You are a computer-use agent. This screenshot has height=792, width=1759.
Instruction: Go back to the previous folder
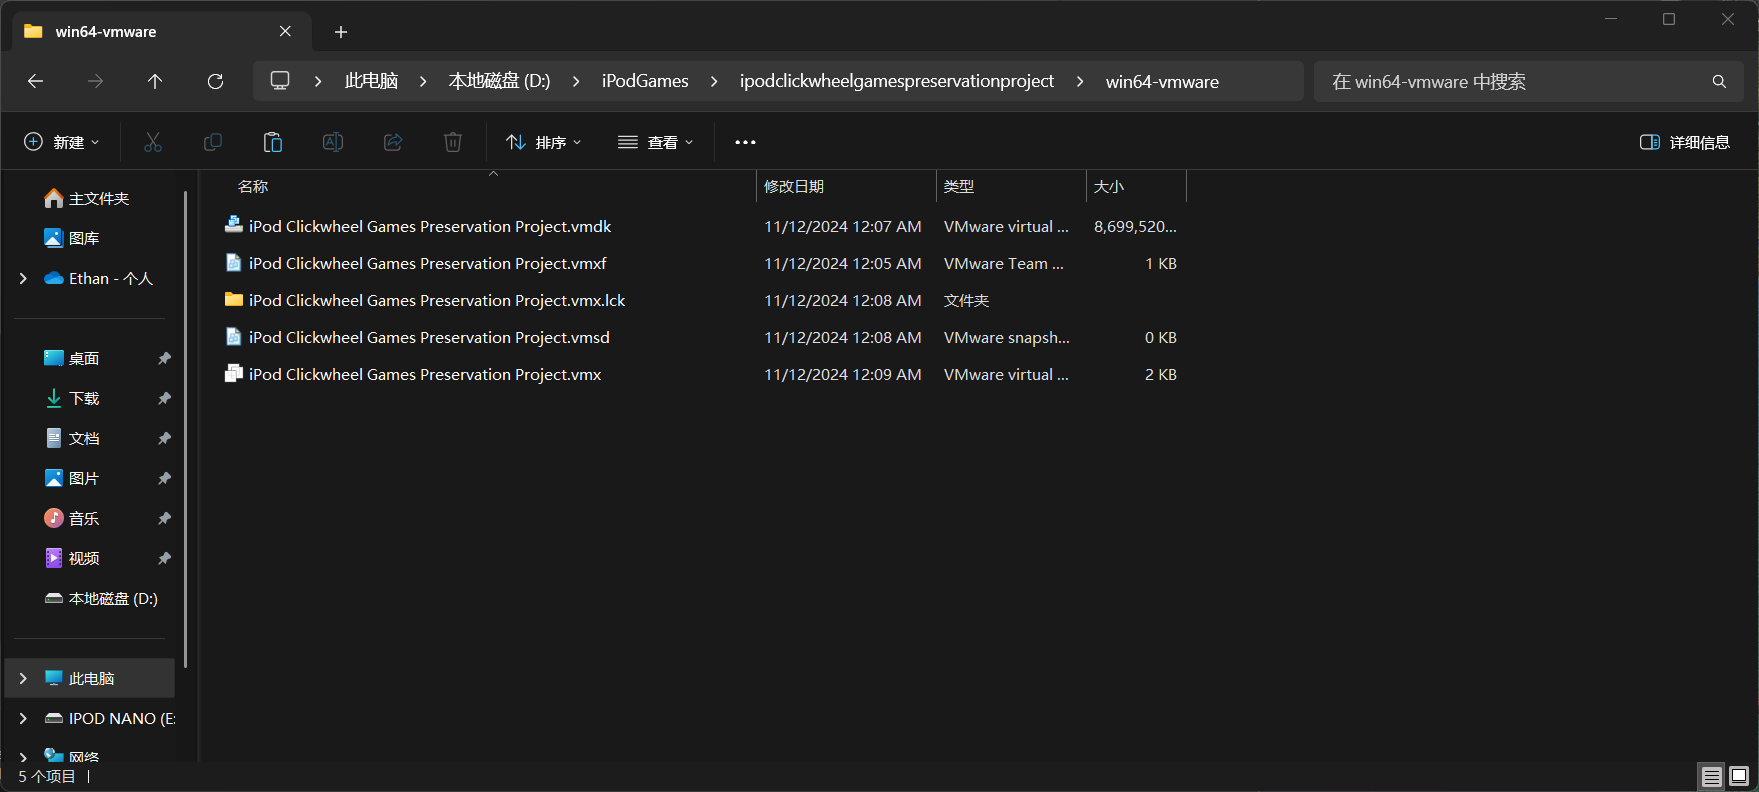point(36,81)
